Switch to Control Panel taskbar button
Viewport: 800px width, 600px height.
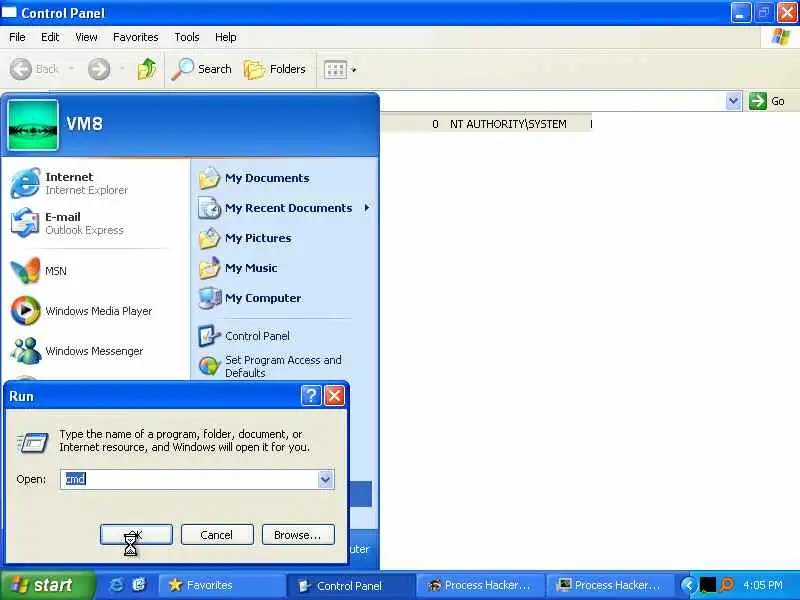pyautogui.click(x=351, y=585)
